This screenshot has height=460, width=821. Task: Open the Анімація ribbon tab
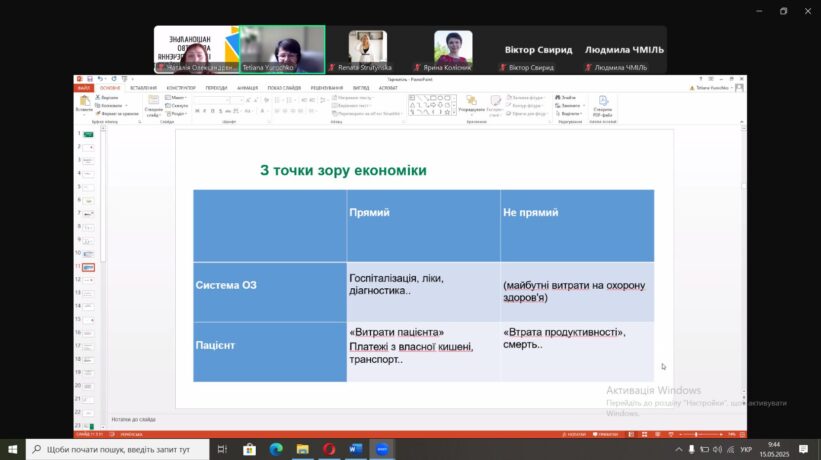click(x=247, y=88)
